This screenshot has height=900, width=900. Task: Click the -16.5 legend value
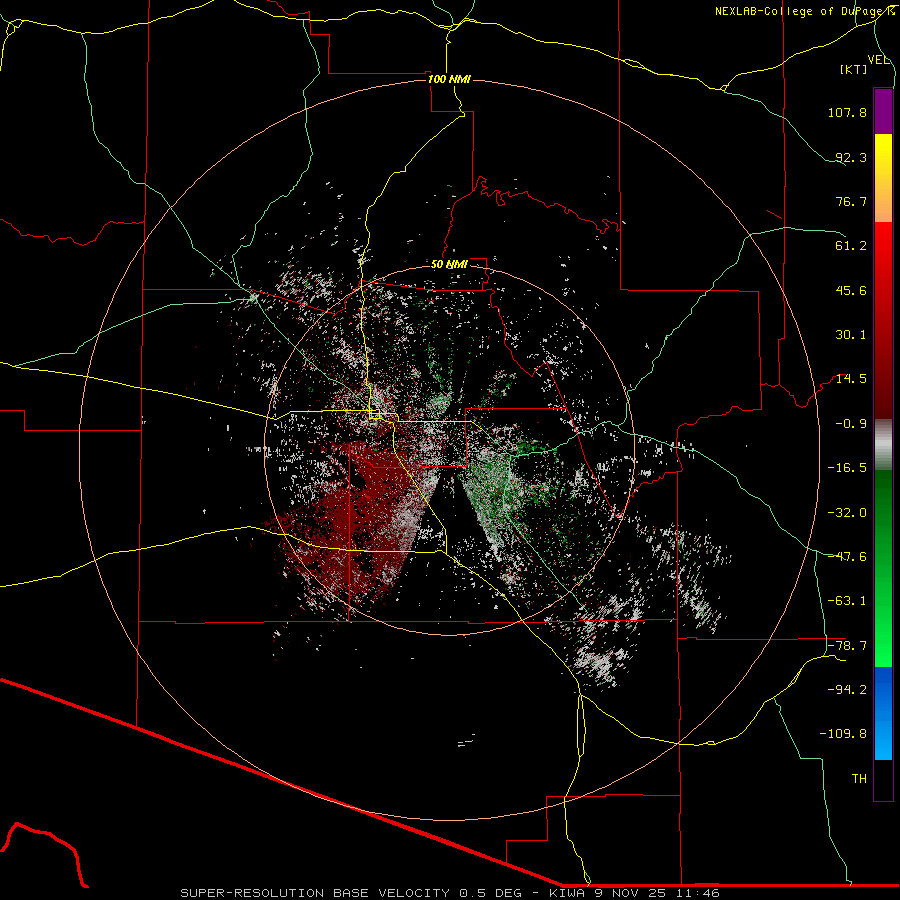(847, 468)
